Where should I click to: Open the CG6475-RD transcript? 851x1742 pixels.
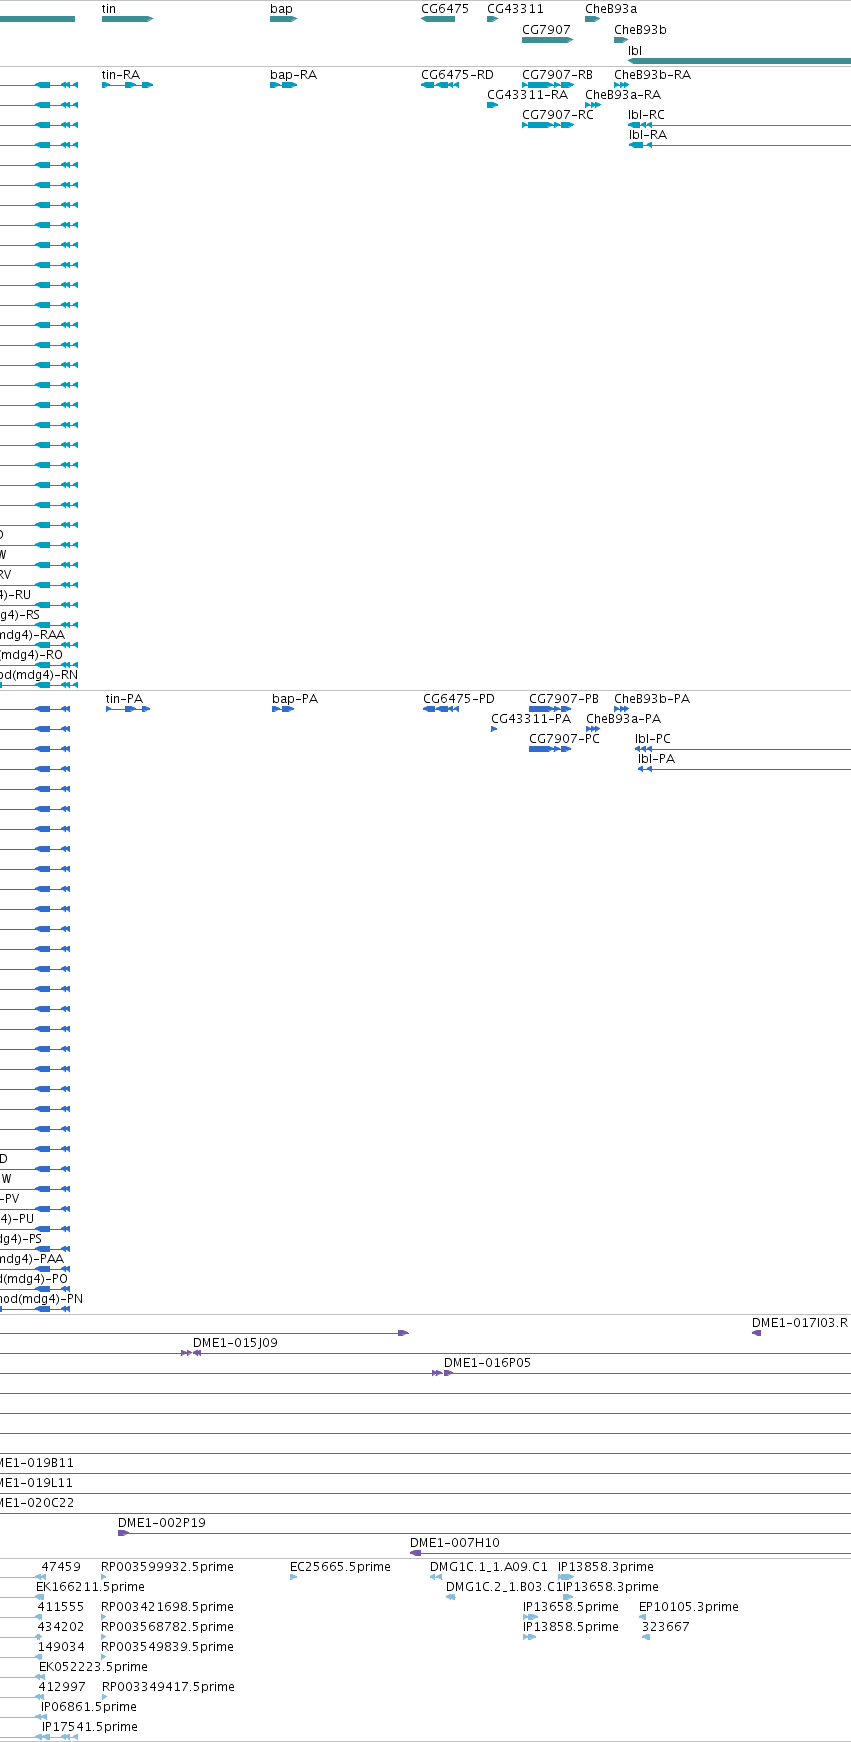[x=440, y=85]
